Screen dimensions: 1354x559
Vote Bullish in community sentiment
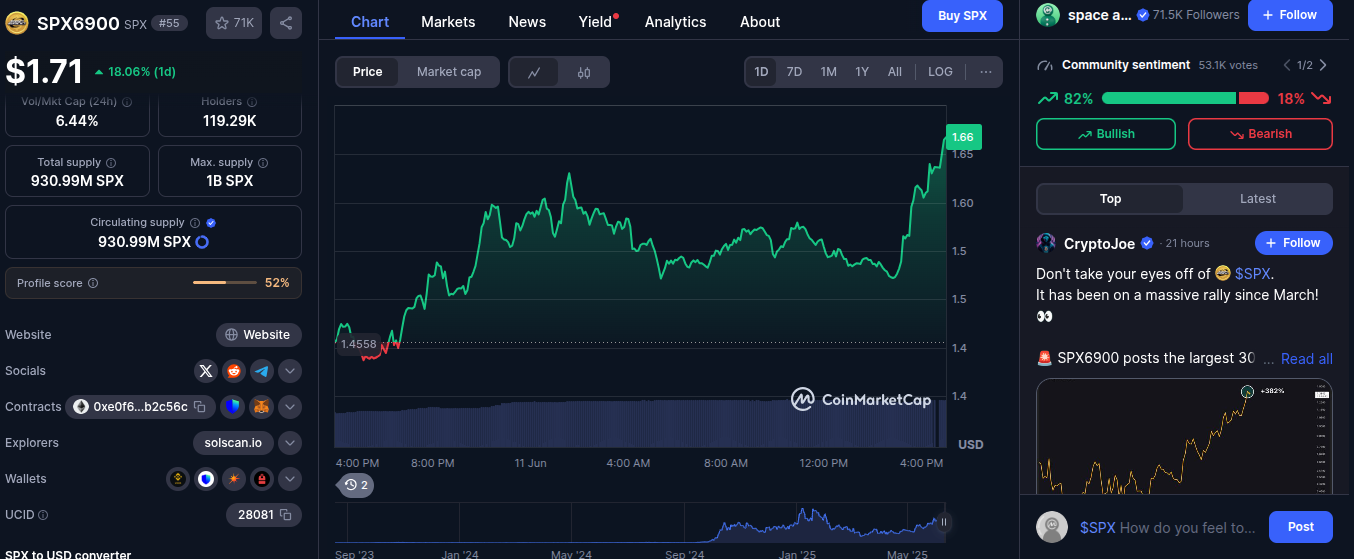coord(1105,134)
